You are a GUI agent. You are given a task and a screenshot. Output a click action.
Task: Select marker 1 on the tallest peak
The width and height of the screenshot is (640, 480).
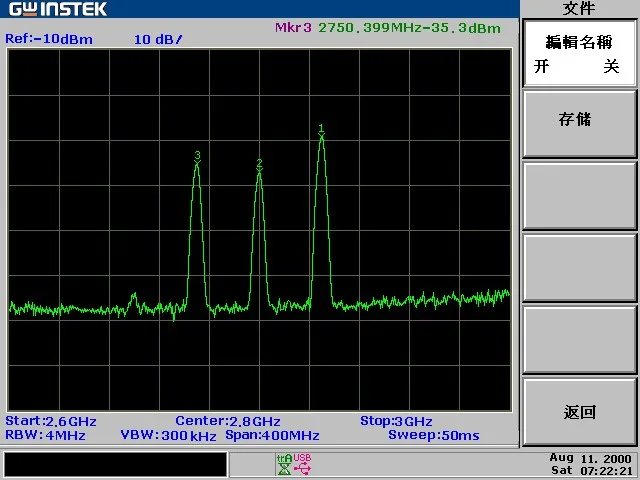point(321,131)
